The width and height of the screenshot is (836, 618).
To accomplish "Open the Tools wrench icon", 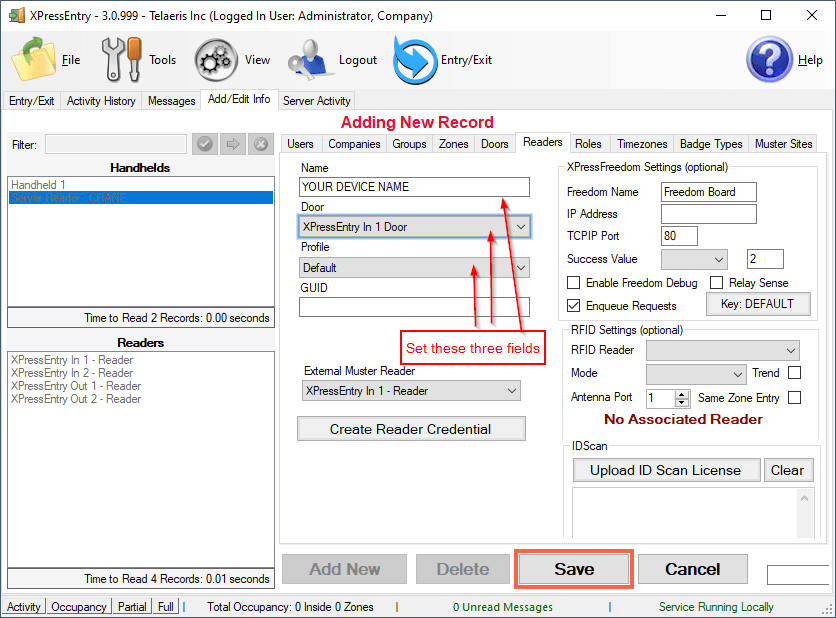I will click(x=122, y=59).
